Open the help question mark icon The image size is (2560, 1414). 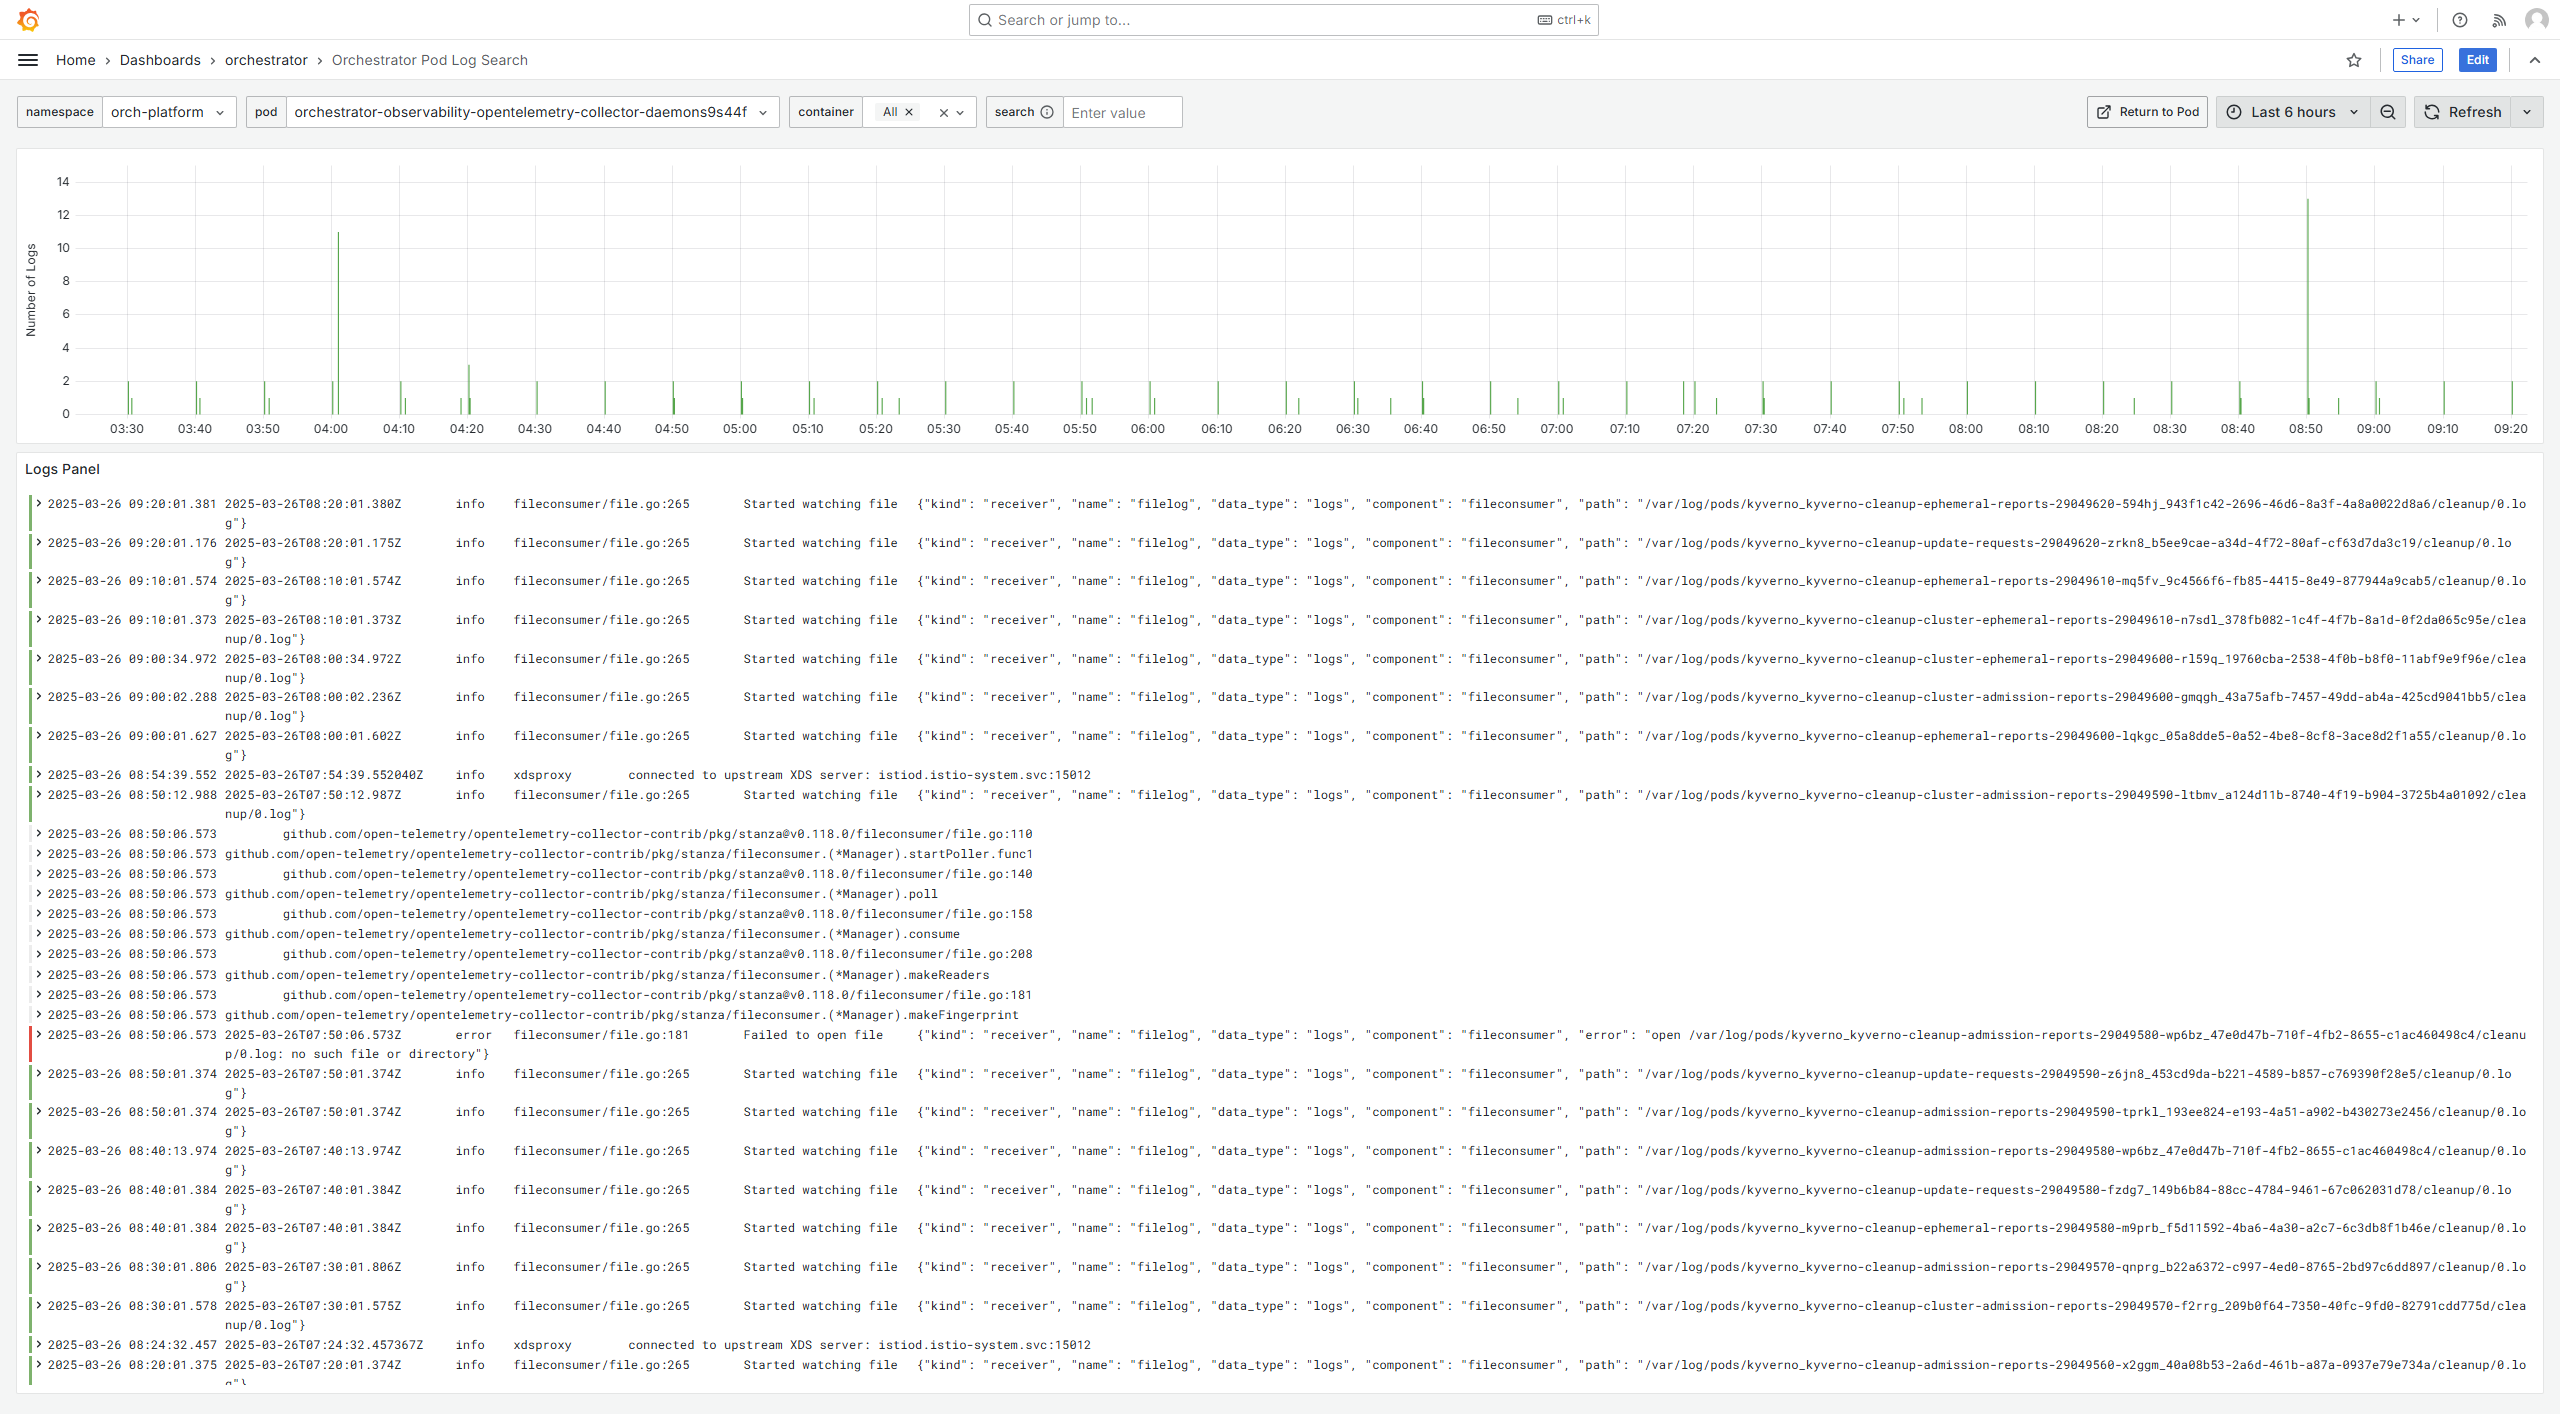[2460, 20]
